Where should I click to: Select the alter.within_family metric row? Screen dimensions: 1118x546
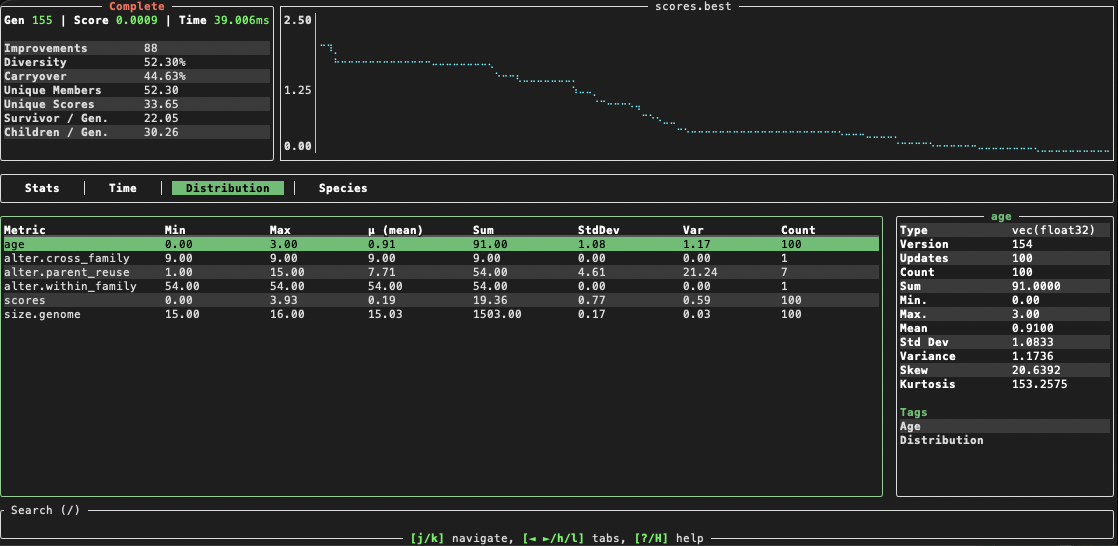441,286
